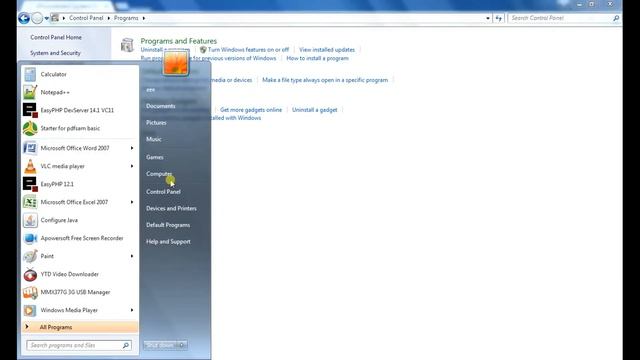Click Programs in the breadcrumb

126,18
